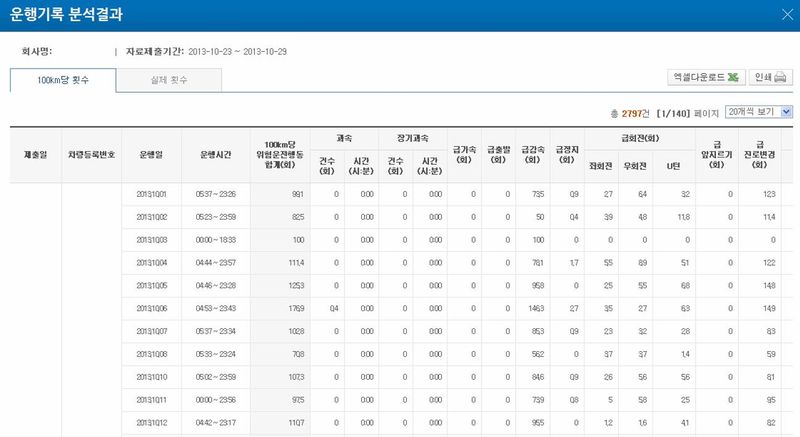Select the 20131008 운행일 cell

[x=151, y=354]
